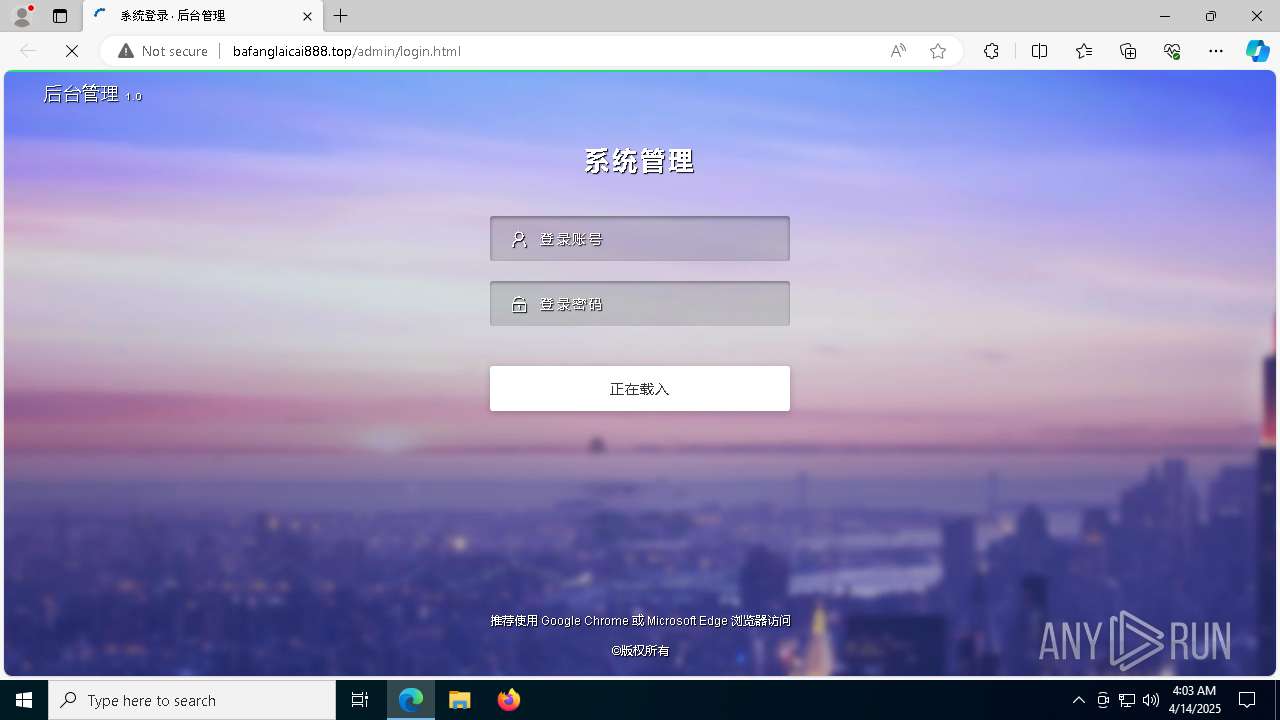Show hidden tray icons chevron
The image size is (1280, 720).
[1078, 700]
